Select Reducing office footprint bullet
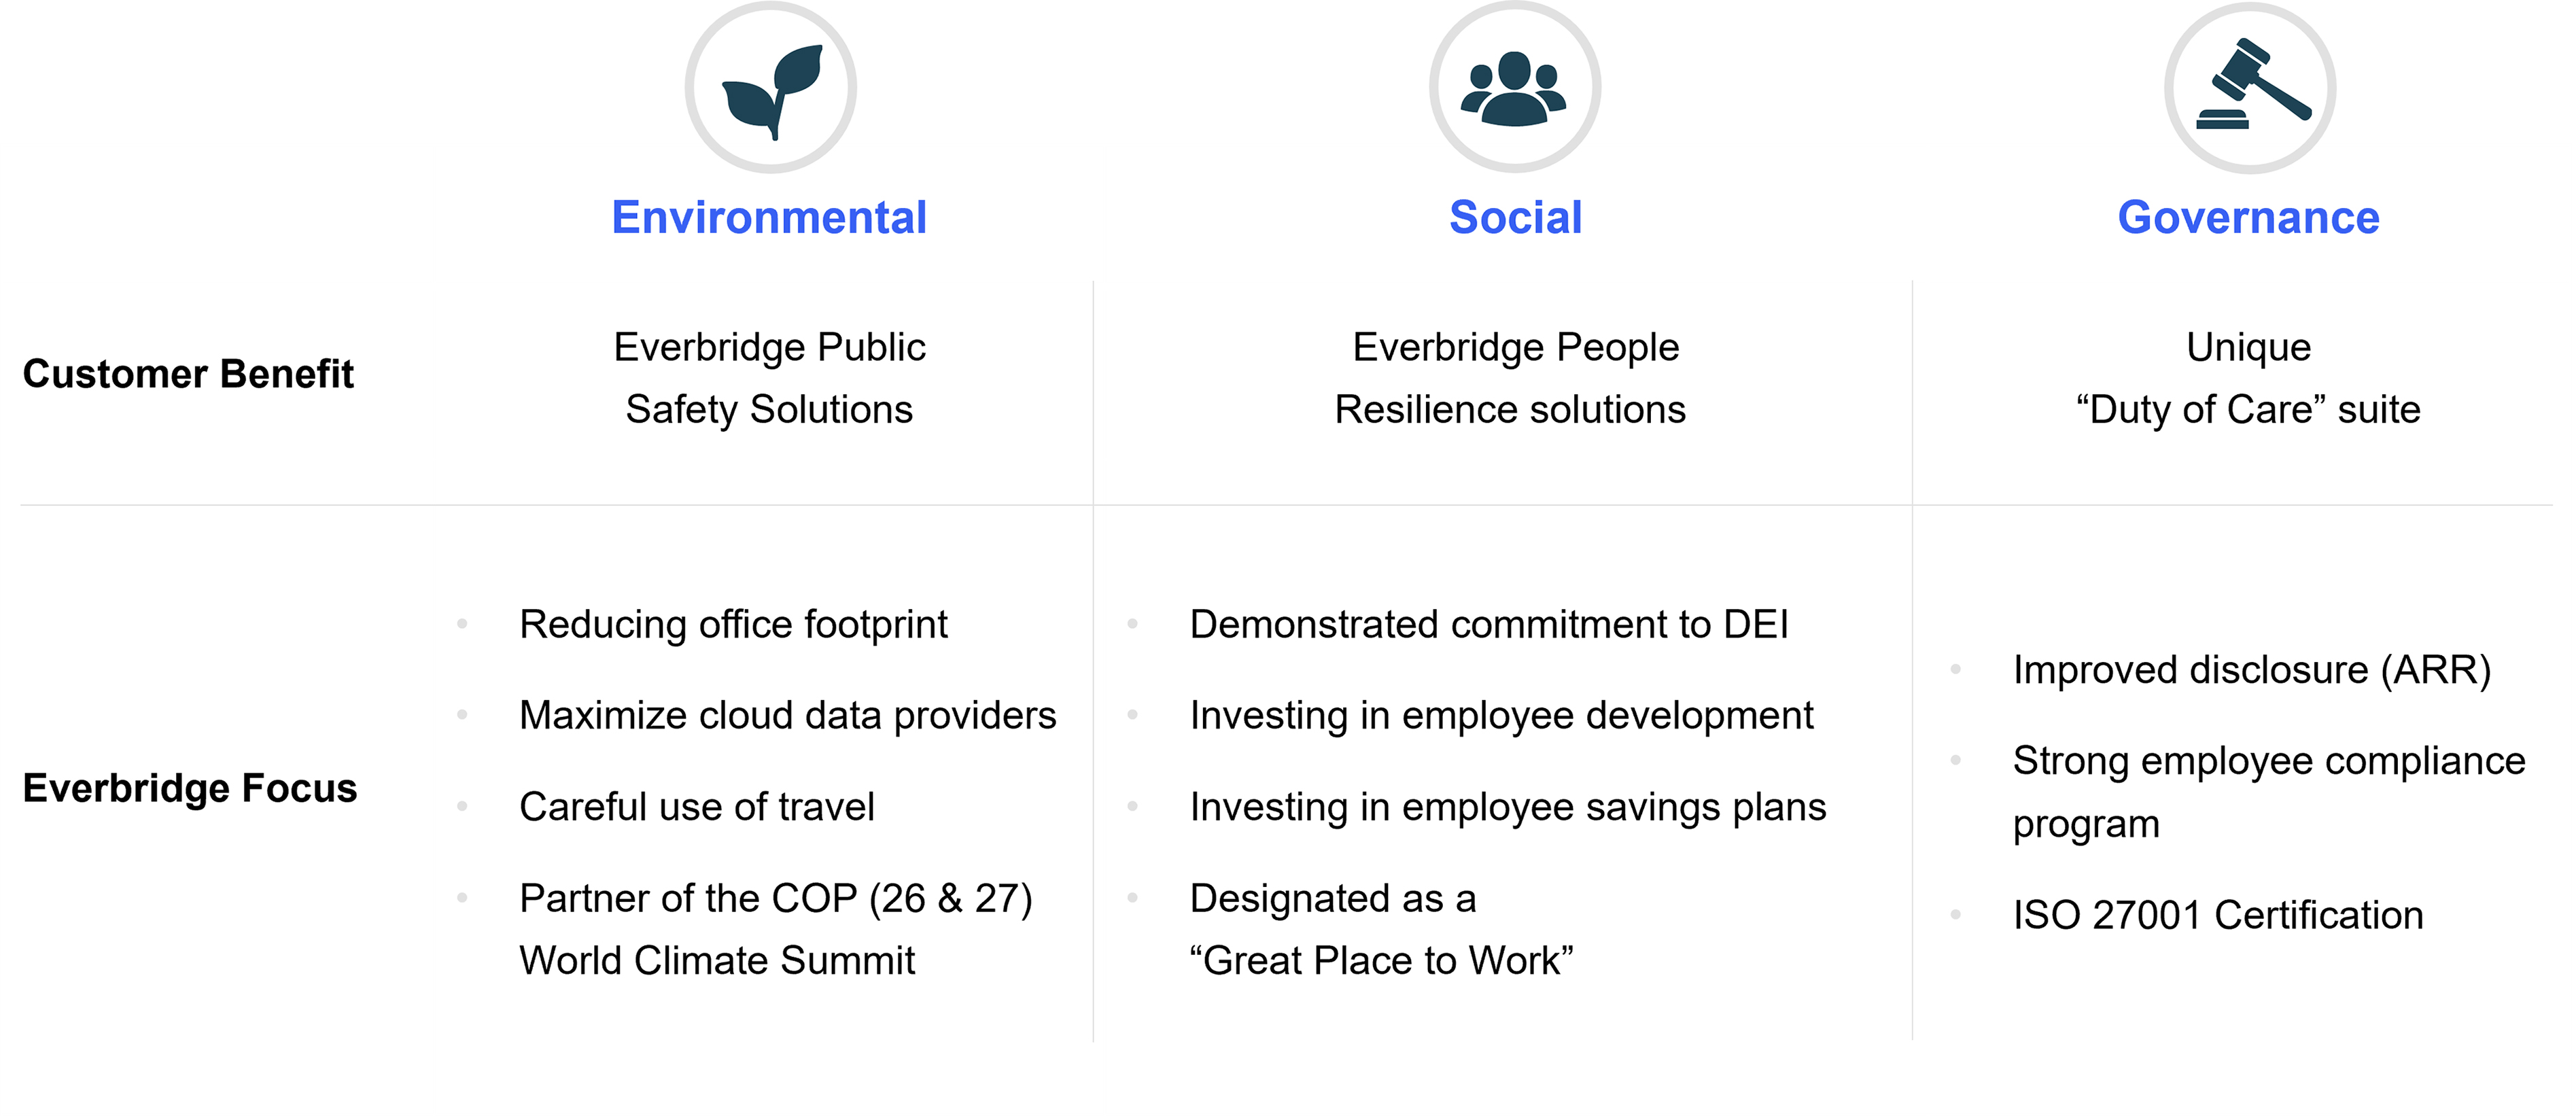Image resolution: width=2576 pixels, height=1118 pixels. 733,625
